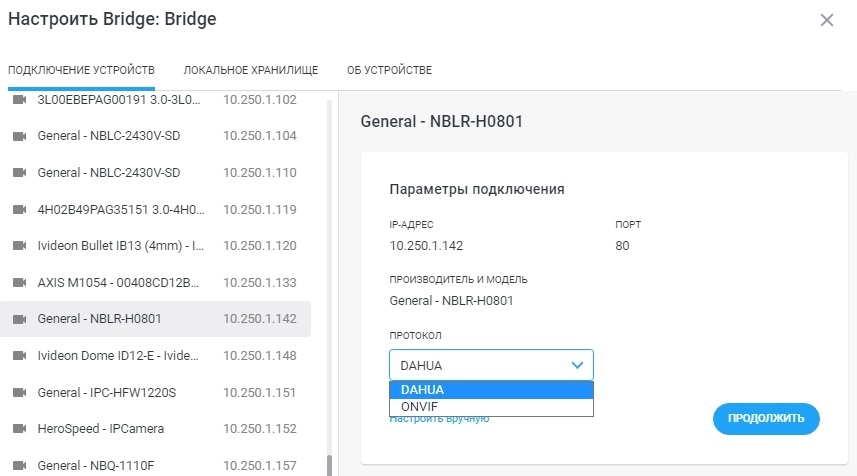This screenshot has width=857, height=476.
Task: Select device 3L00EBEPAG00191 3.0-3L0... in list
Action: click(x=119, y=99)
